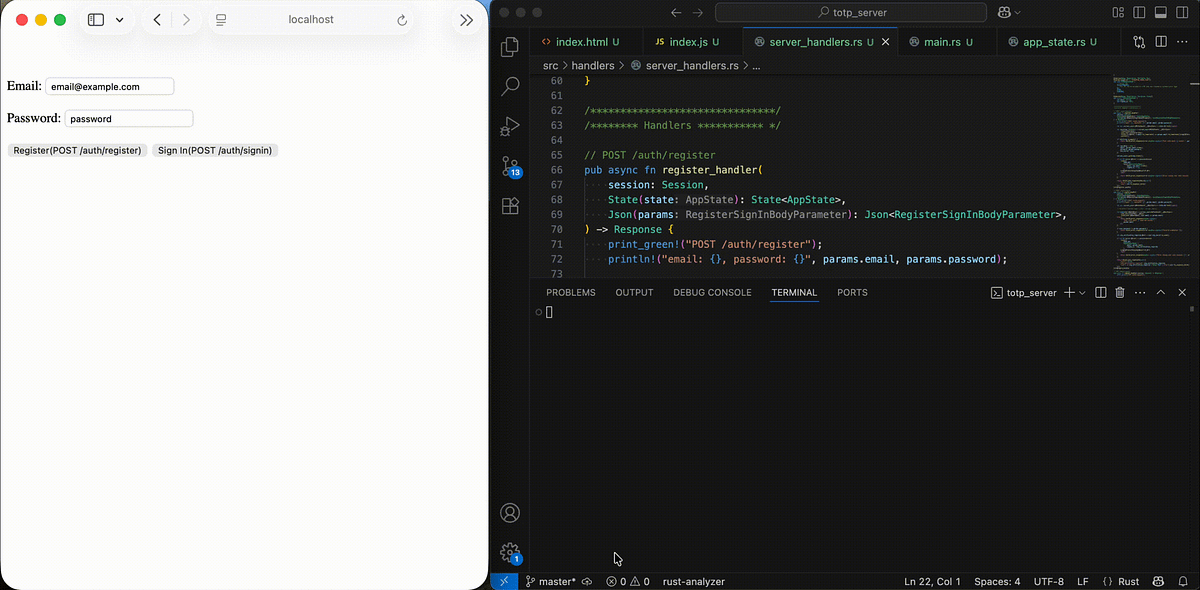Open the handlers breadcrumb dropdown
This screenshot has width=1200, height=590.
(593, 65)
